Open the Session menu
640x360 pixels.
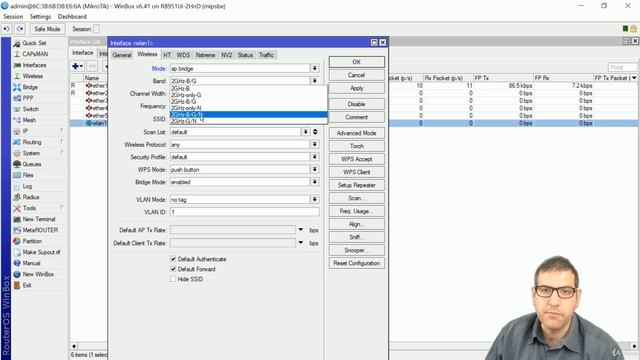13,17
